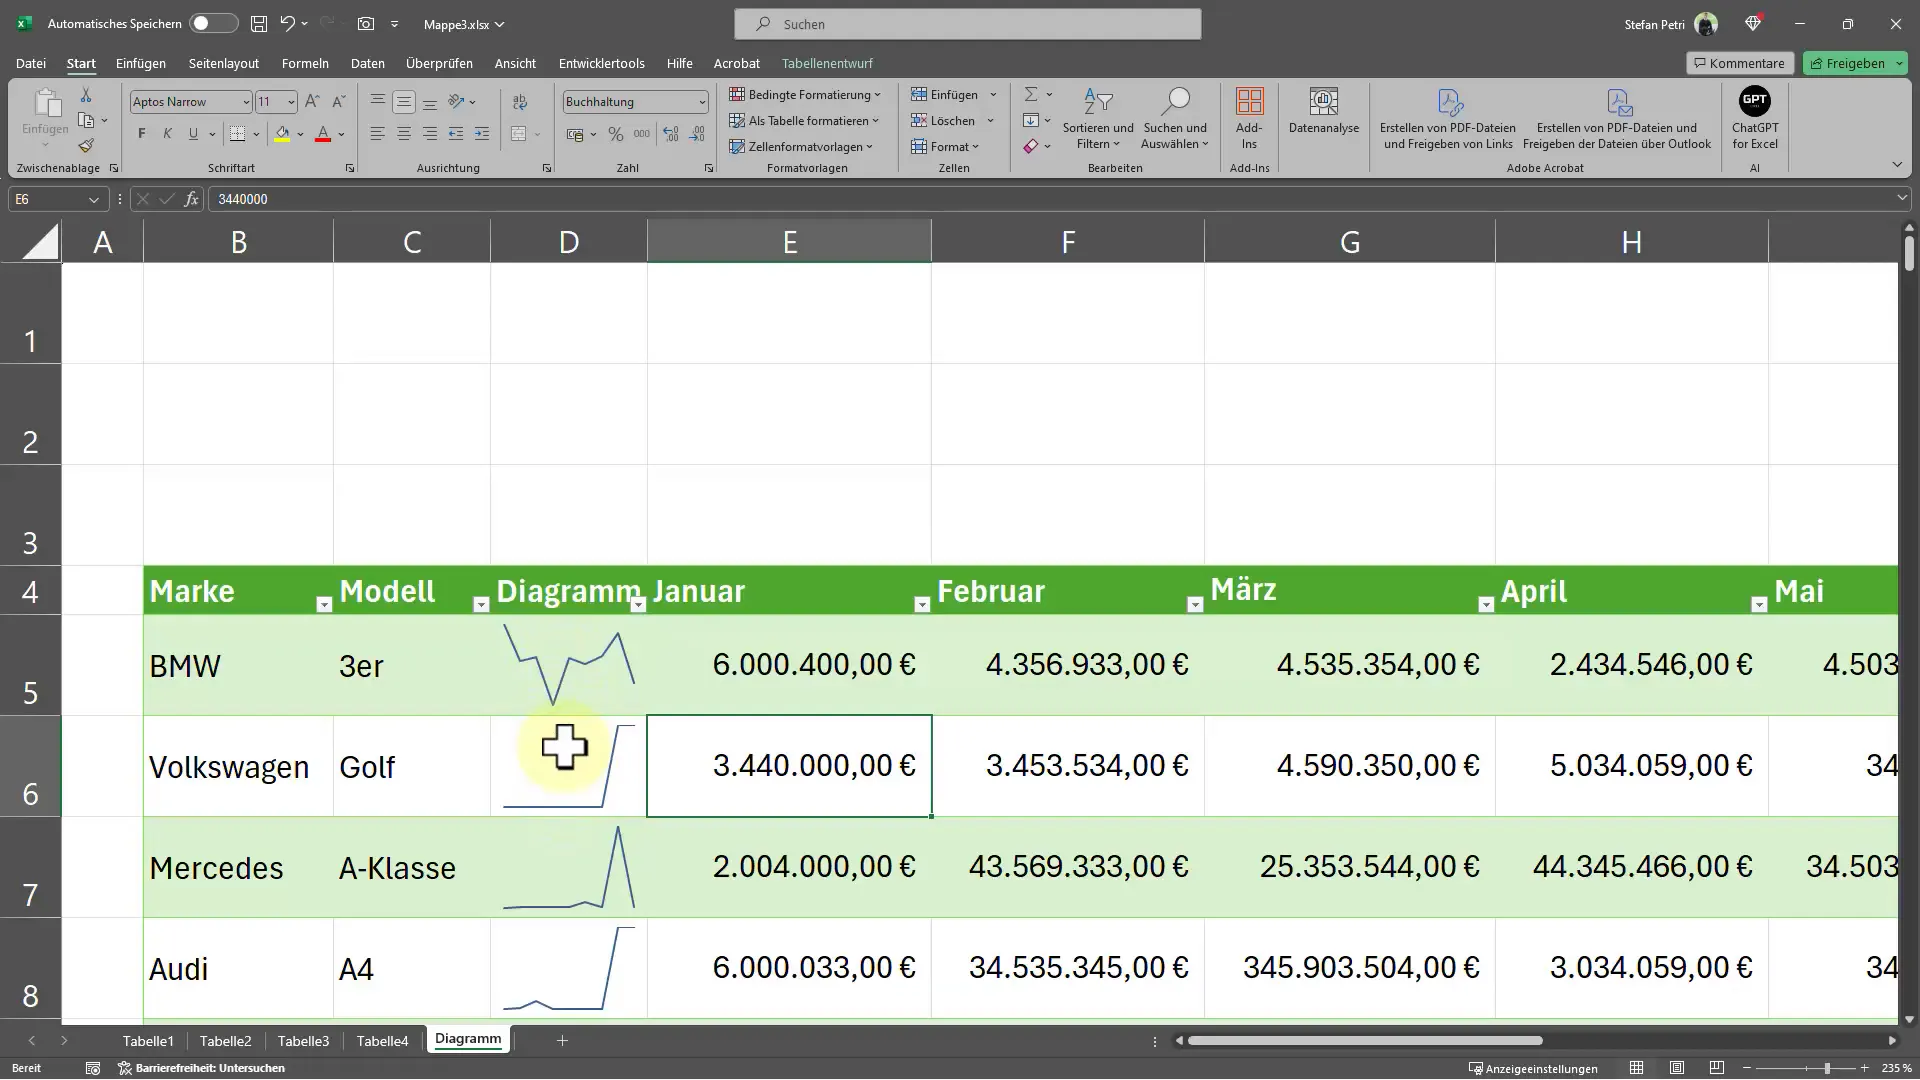The width and height of the screenshot is (1920, 1080).
Task: Increase indent in the alignment group
Action: click(482, 134)
